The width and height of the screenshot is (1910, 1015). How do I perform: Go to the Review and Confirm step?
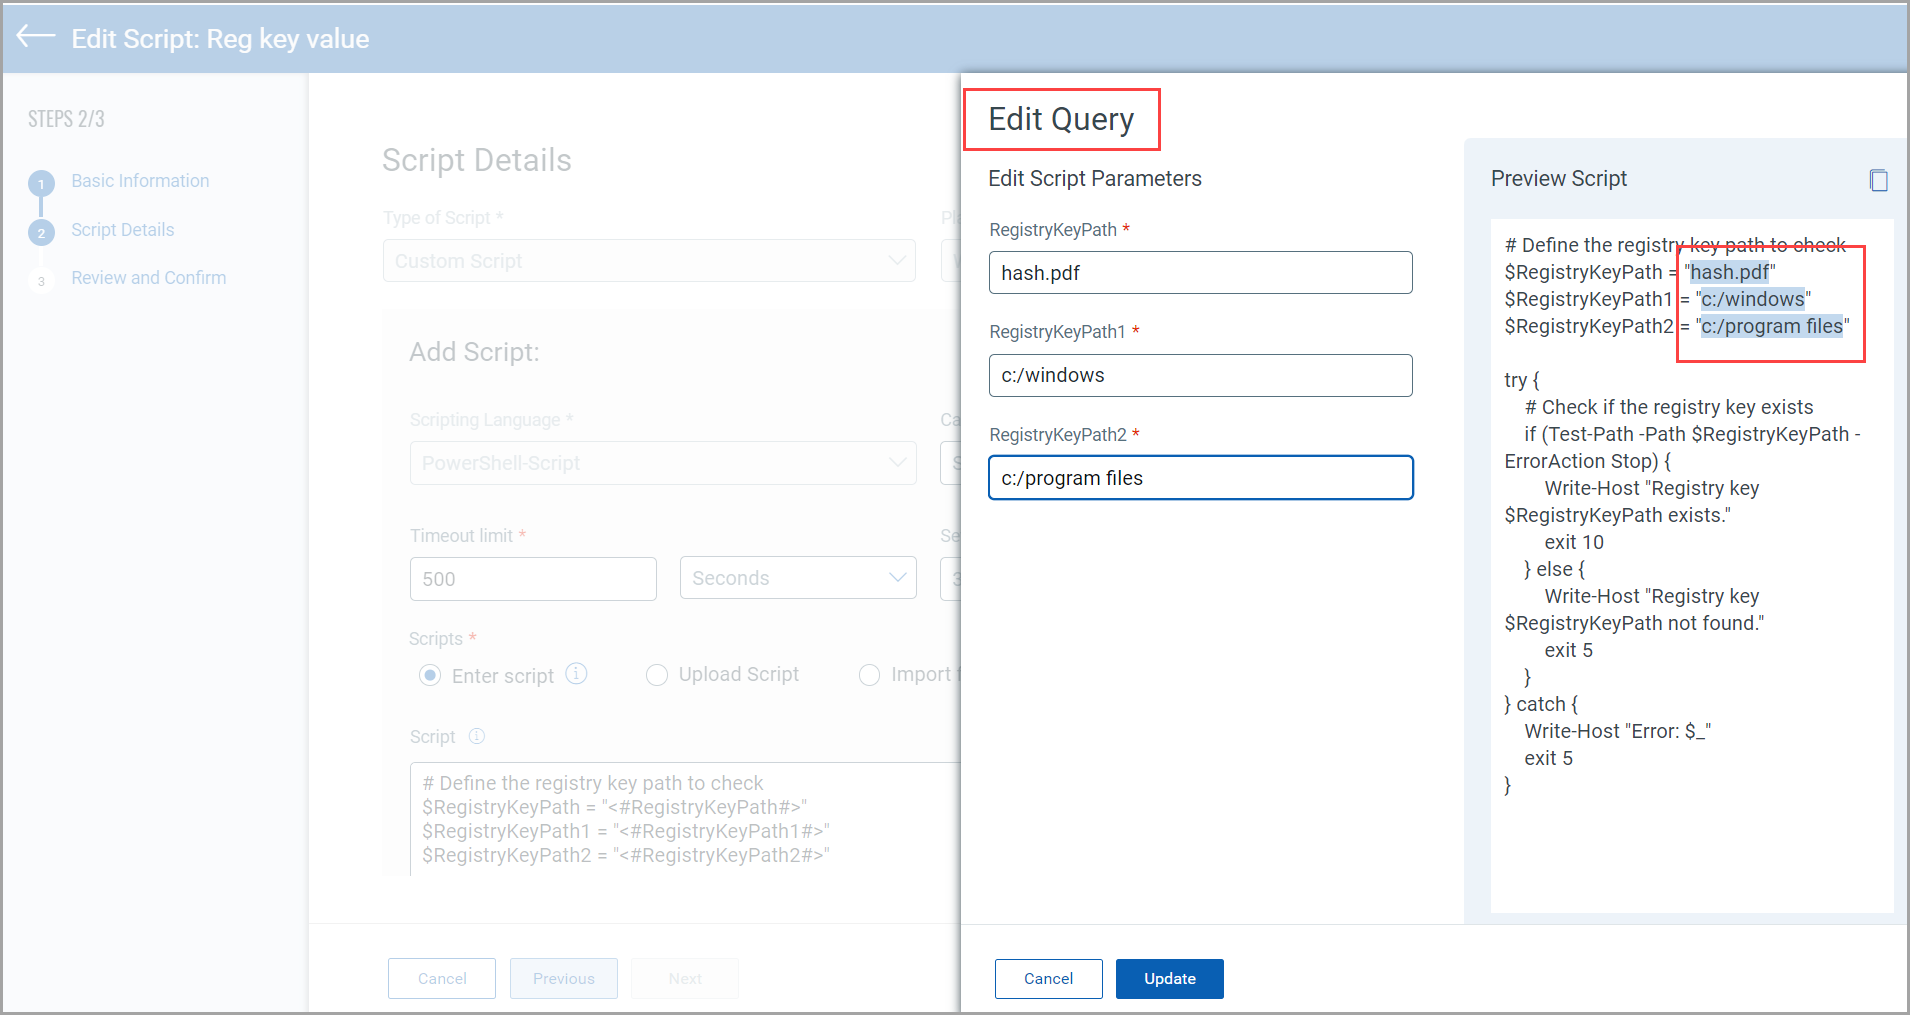[x=148, y=277]
